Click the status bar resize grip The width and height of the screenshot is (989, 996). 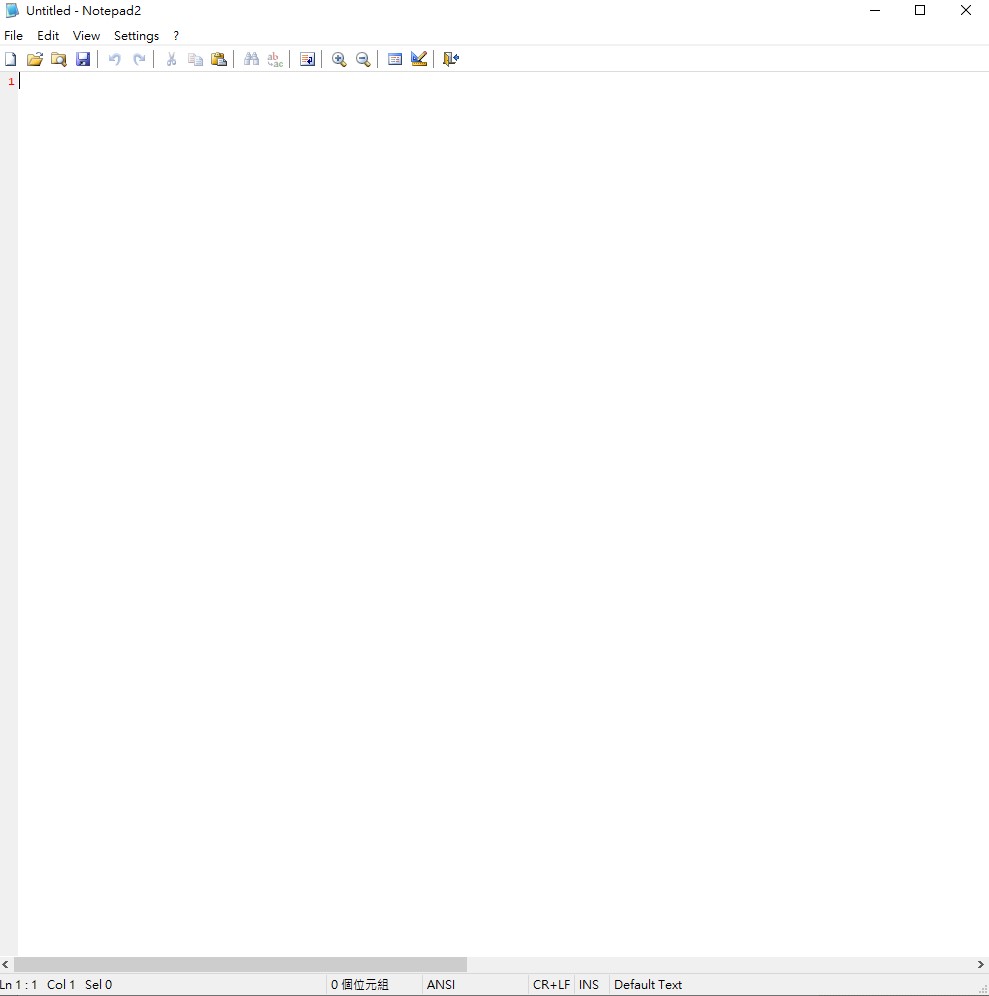tap(983, 990)
